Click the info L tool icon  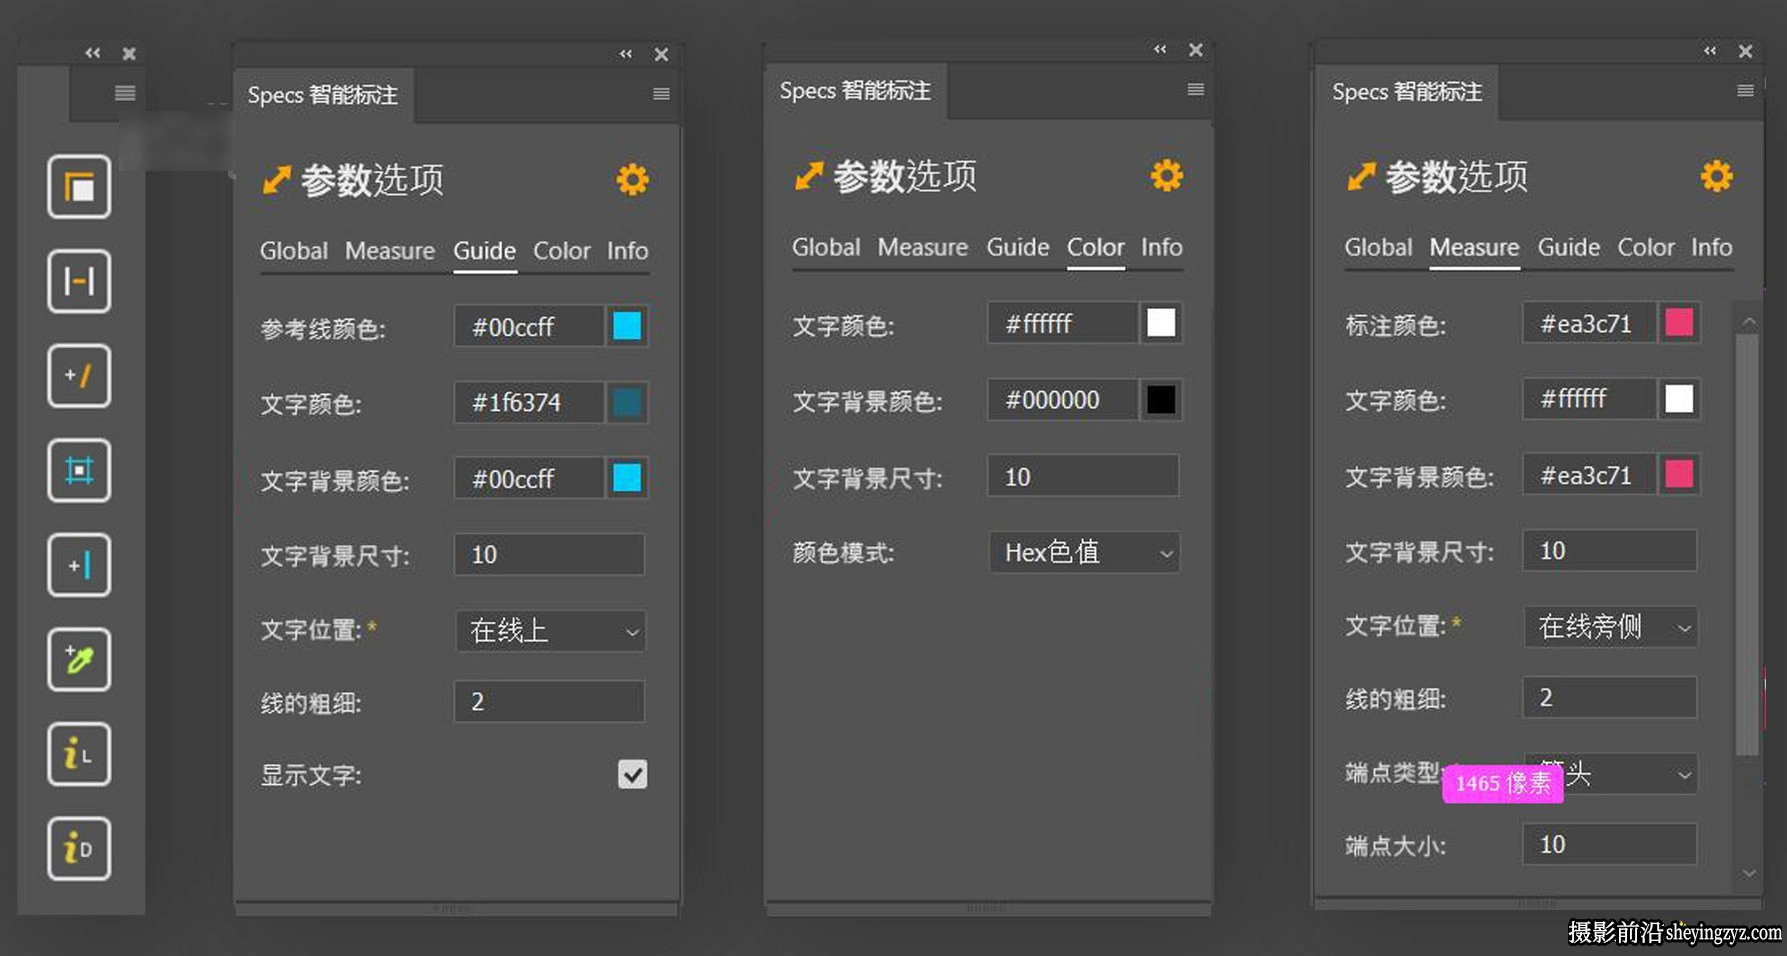(x=79, y=754)
